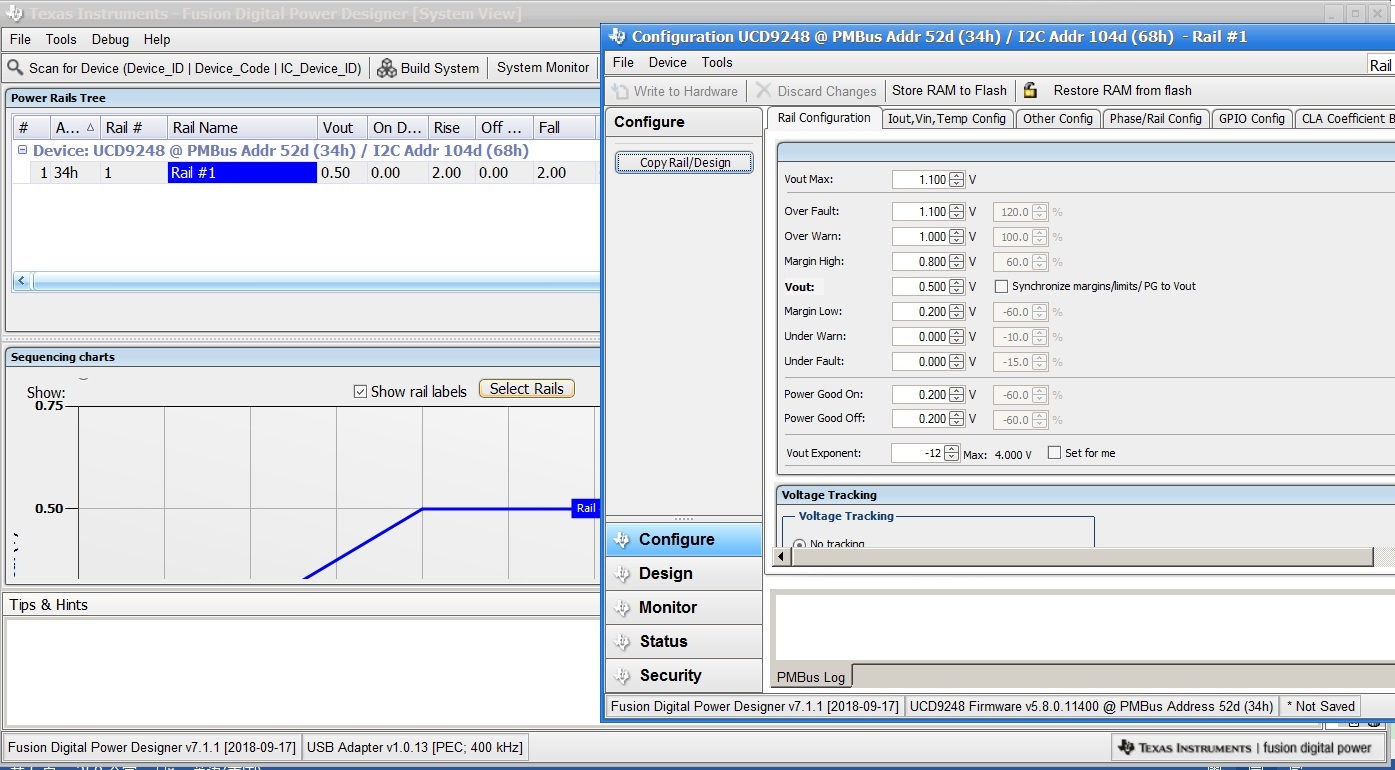The height and width of the screenshot is (770, 1395).
Task: Open the Help menu
Action: point(157,39)
